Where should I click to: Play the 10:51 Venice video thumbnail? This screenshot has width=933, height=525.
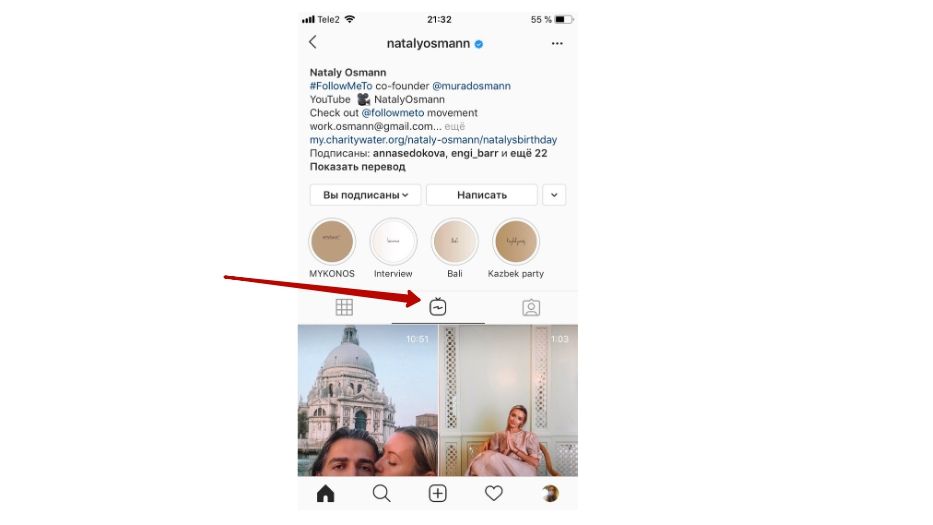point(368,400)
